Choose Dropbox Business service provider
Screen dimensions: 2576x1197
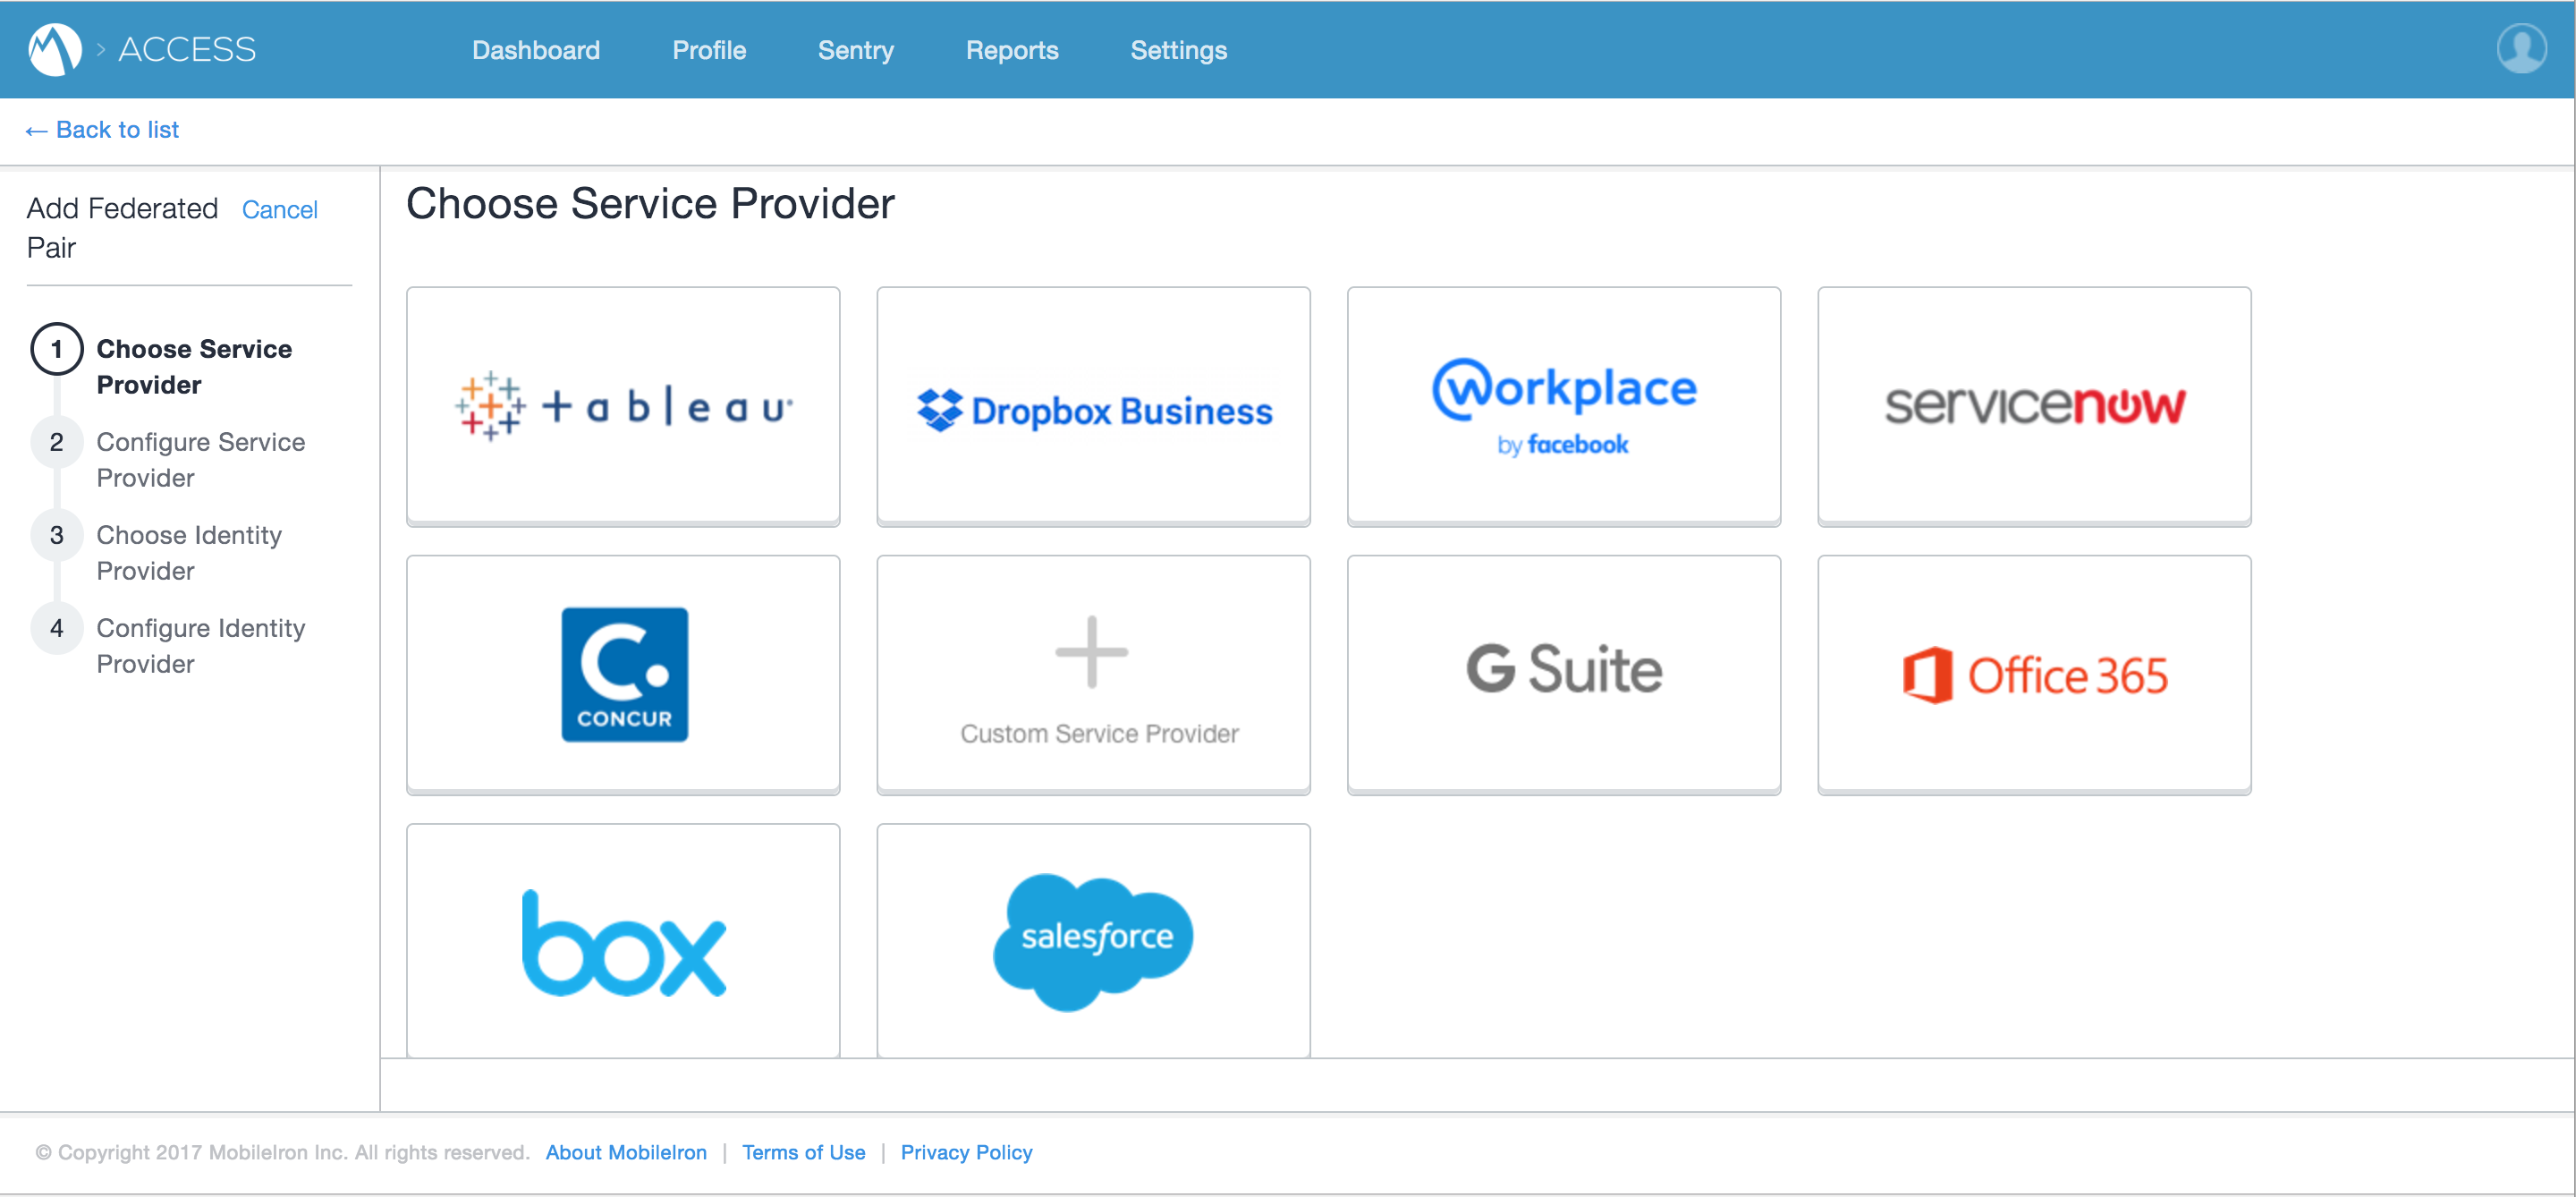(x=1093, y=406)
